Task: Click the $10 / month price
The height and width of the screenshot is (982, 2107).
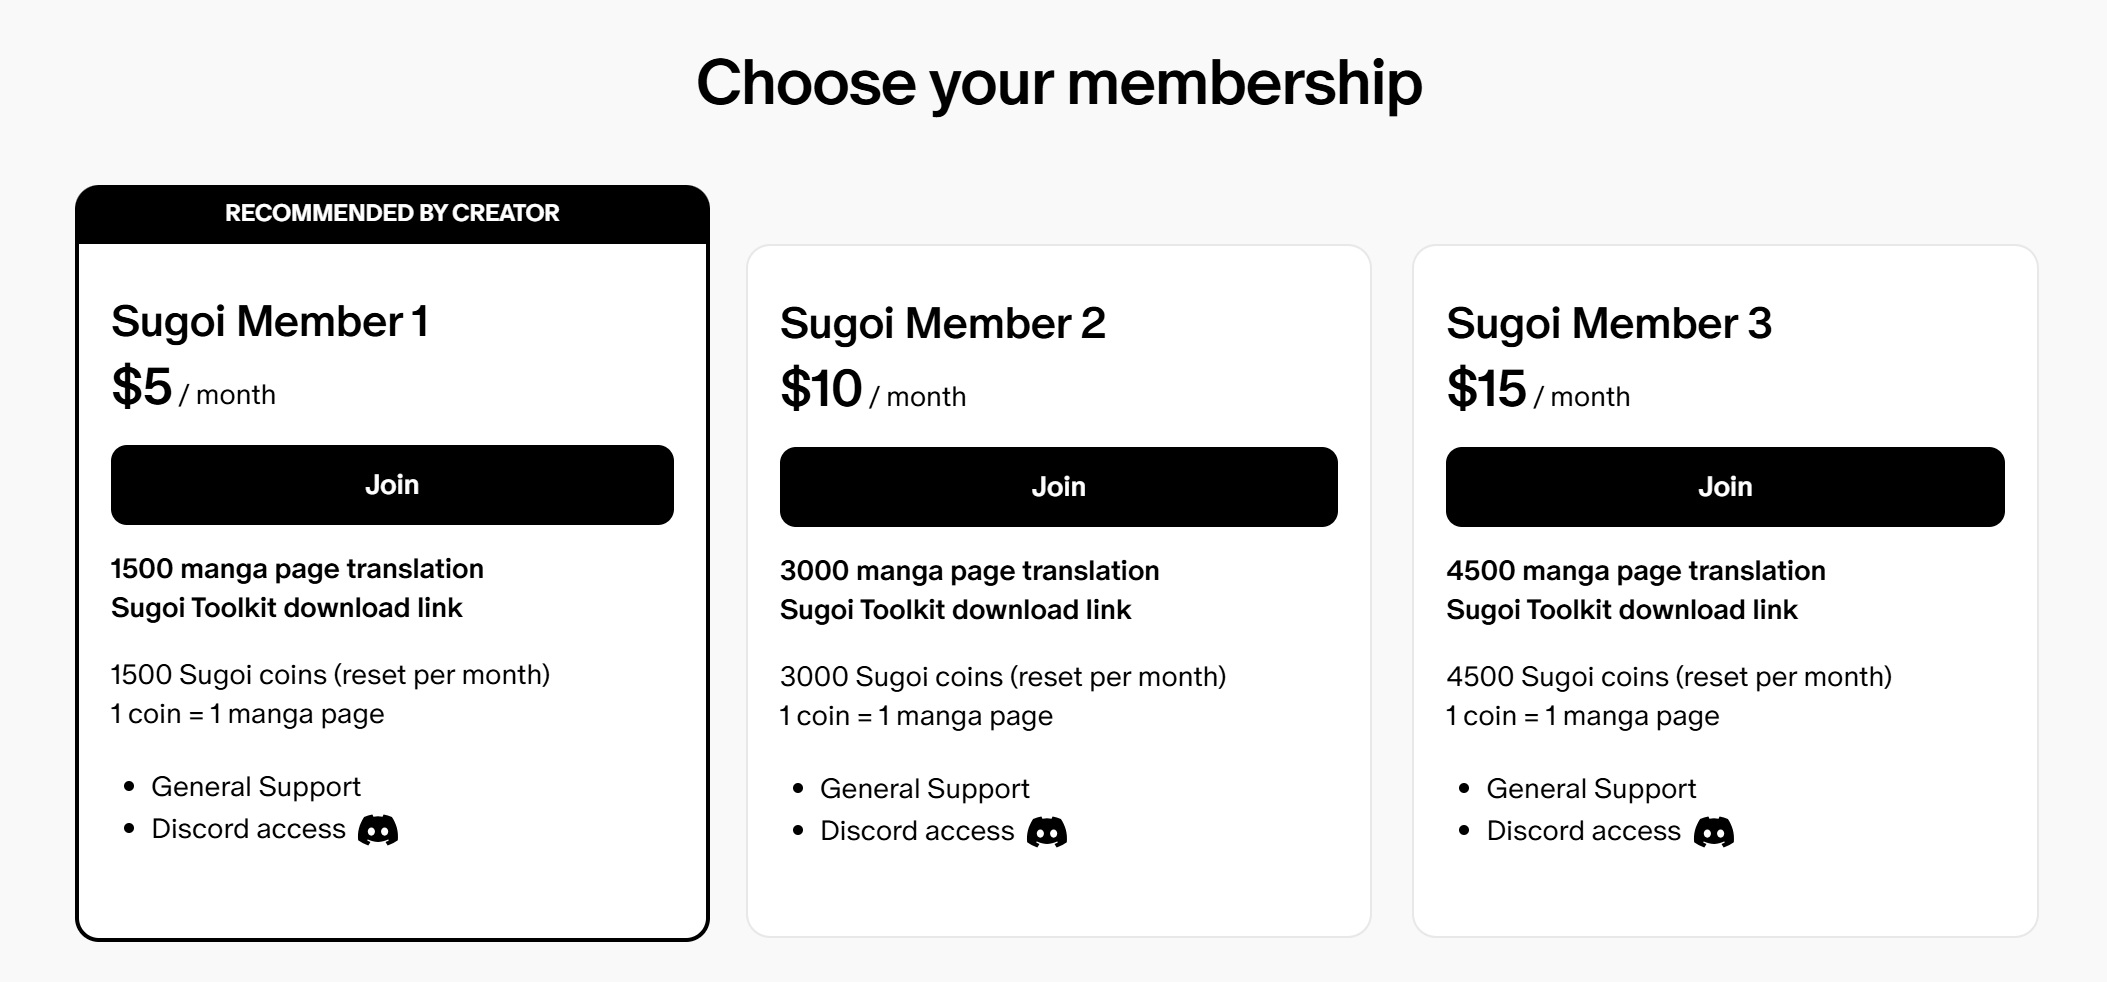Action: pyautogui.click(x=872, y=390)
